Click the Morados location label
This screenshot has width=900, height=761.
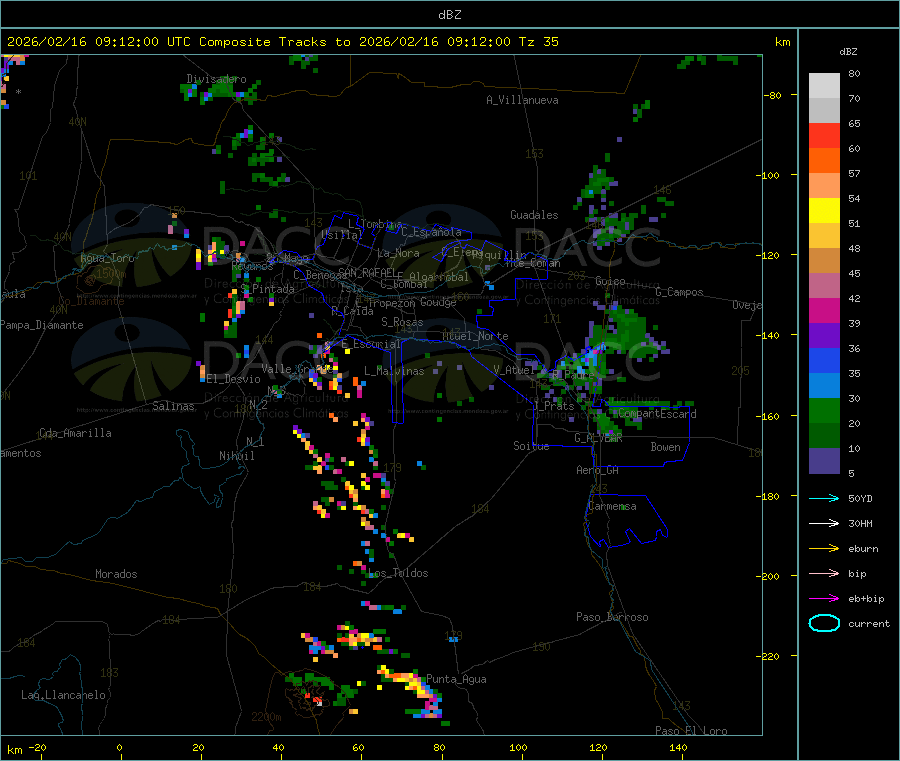pos(117,574)
